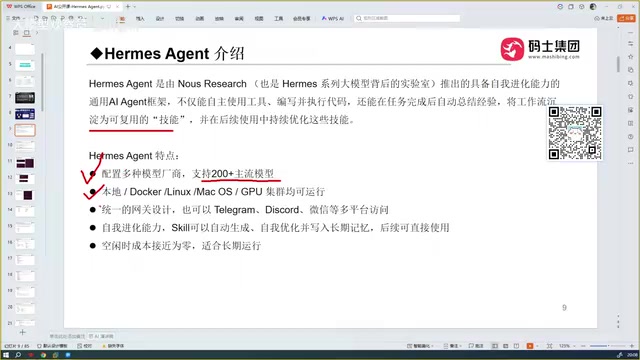Switch thumbnail pane to outline view icon

pyautogui.click(x=16, y=33)
